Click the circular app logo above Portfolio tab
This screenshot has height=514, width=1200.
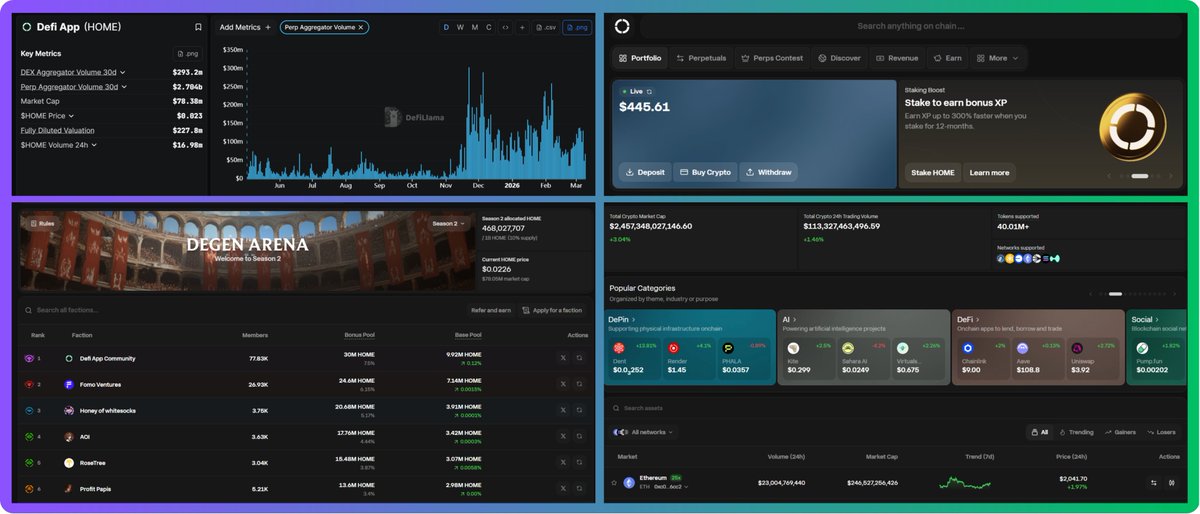click(622, 26)
